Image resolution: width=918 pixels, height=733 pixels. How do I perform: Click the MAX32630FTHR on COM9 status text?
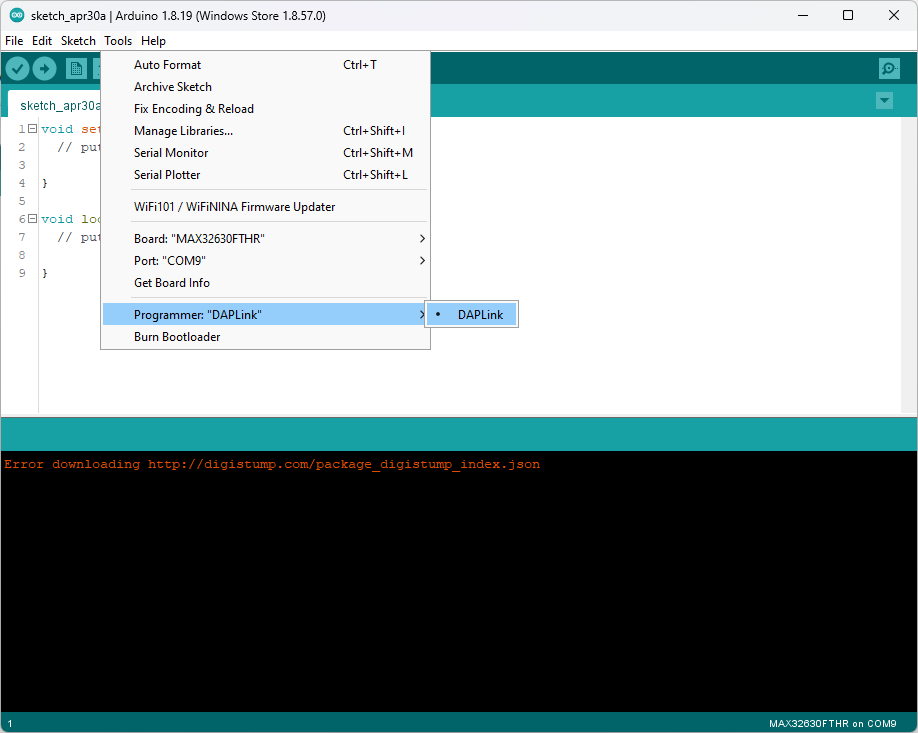coord(832,724)
